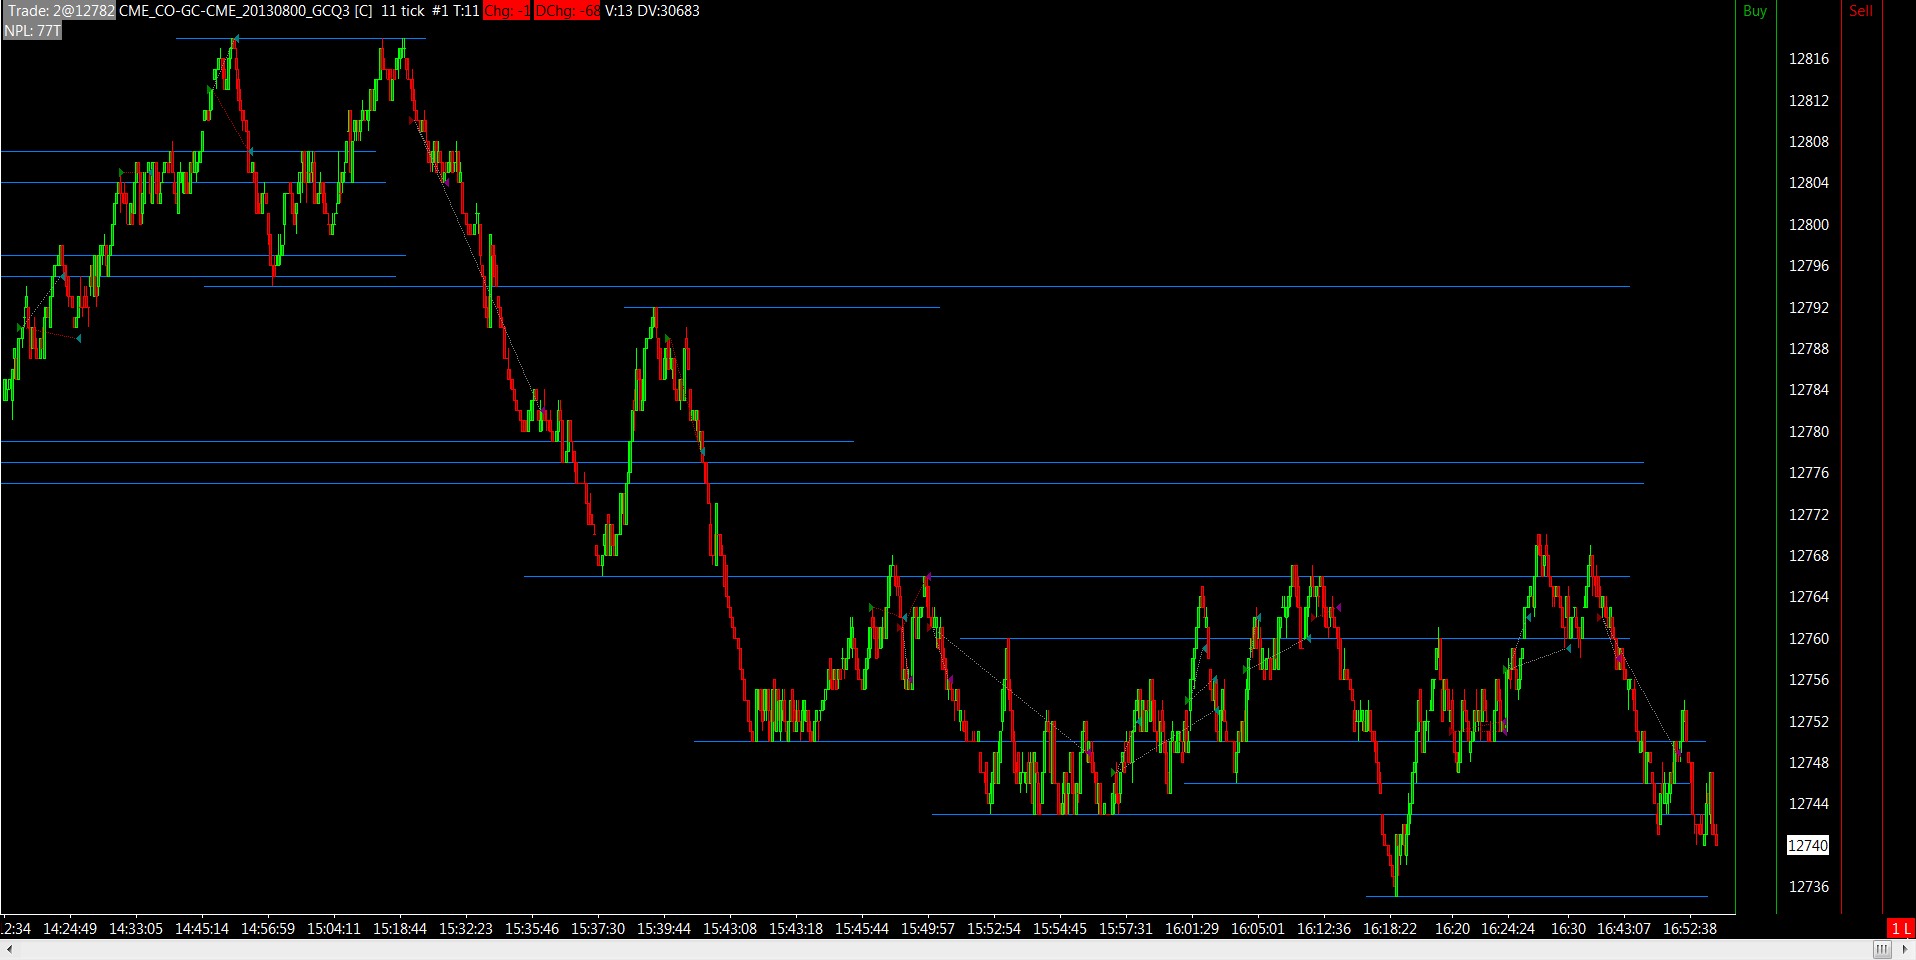Viewport: 1916px width, 960px height.
Task: Click the red 'Chg: -1' value
Action: (x=506, y=11)
